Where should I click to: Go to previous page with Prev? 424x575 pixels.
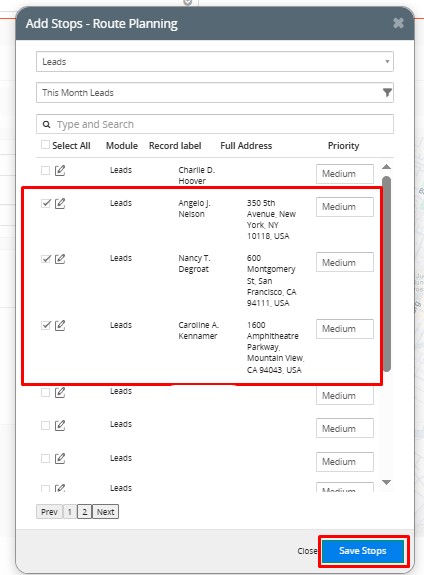pyautogui.click(x=49, y=512)
